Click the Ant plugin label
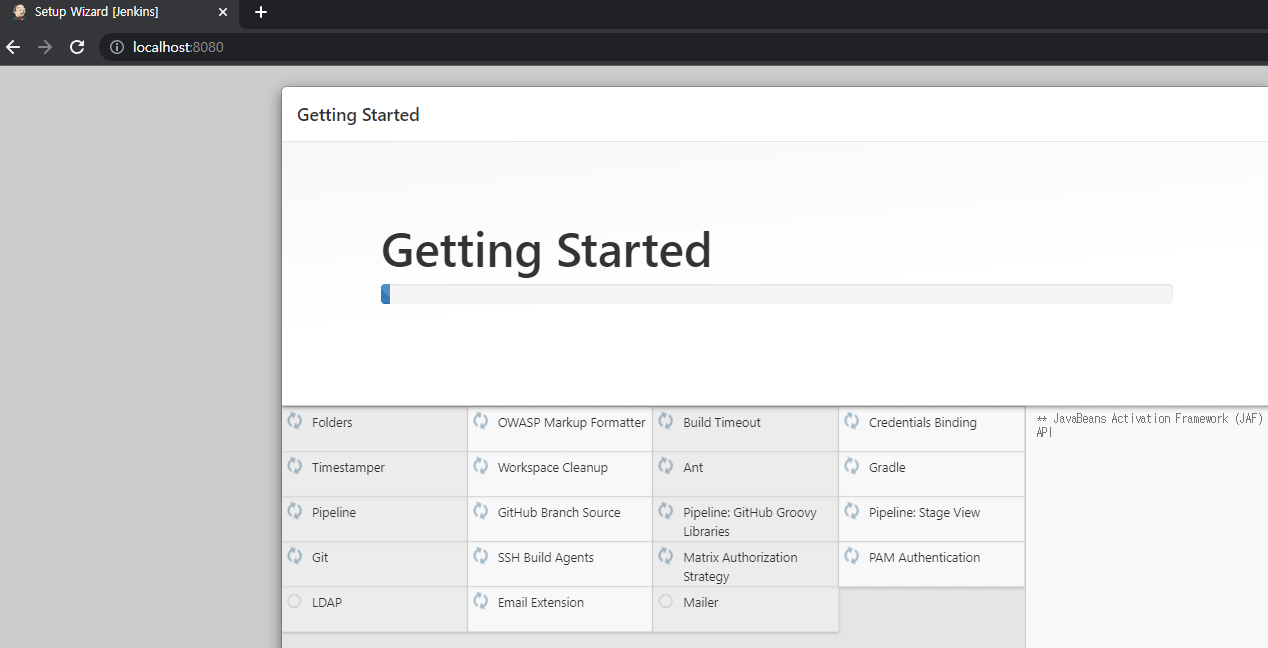 click(693, 468)
